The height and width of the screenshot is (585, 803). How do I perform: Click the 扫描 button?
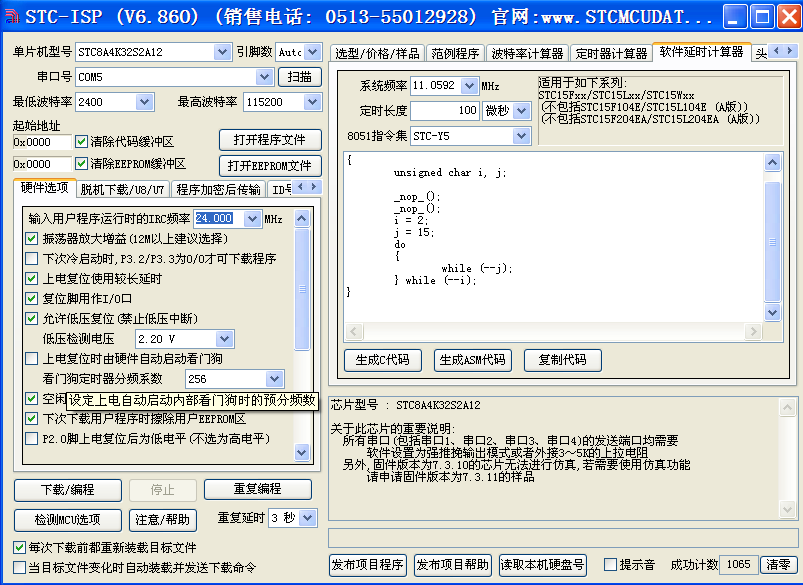300,77
